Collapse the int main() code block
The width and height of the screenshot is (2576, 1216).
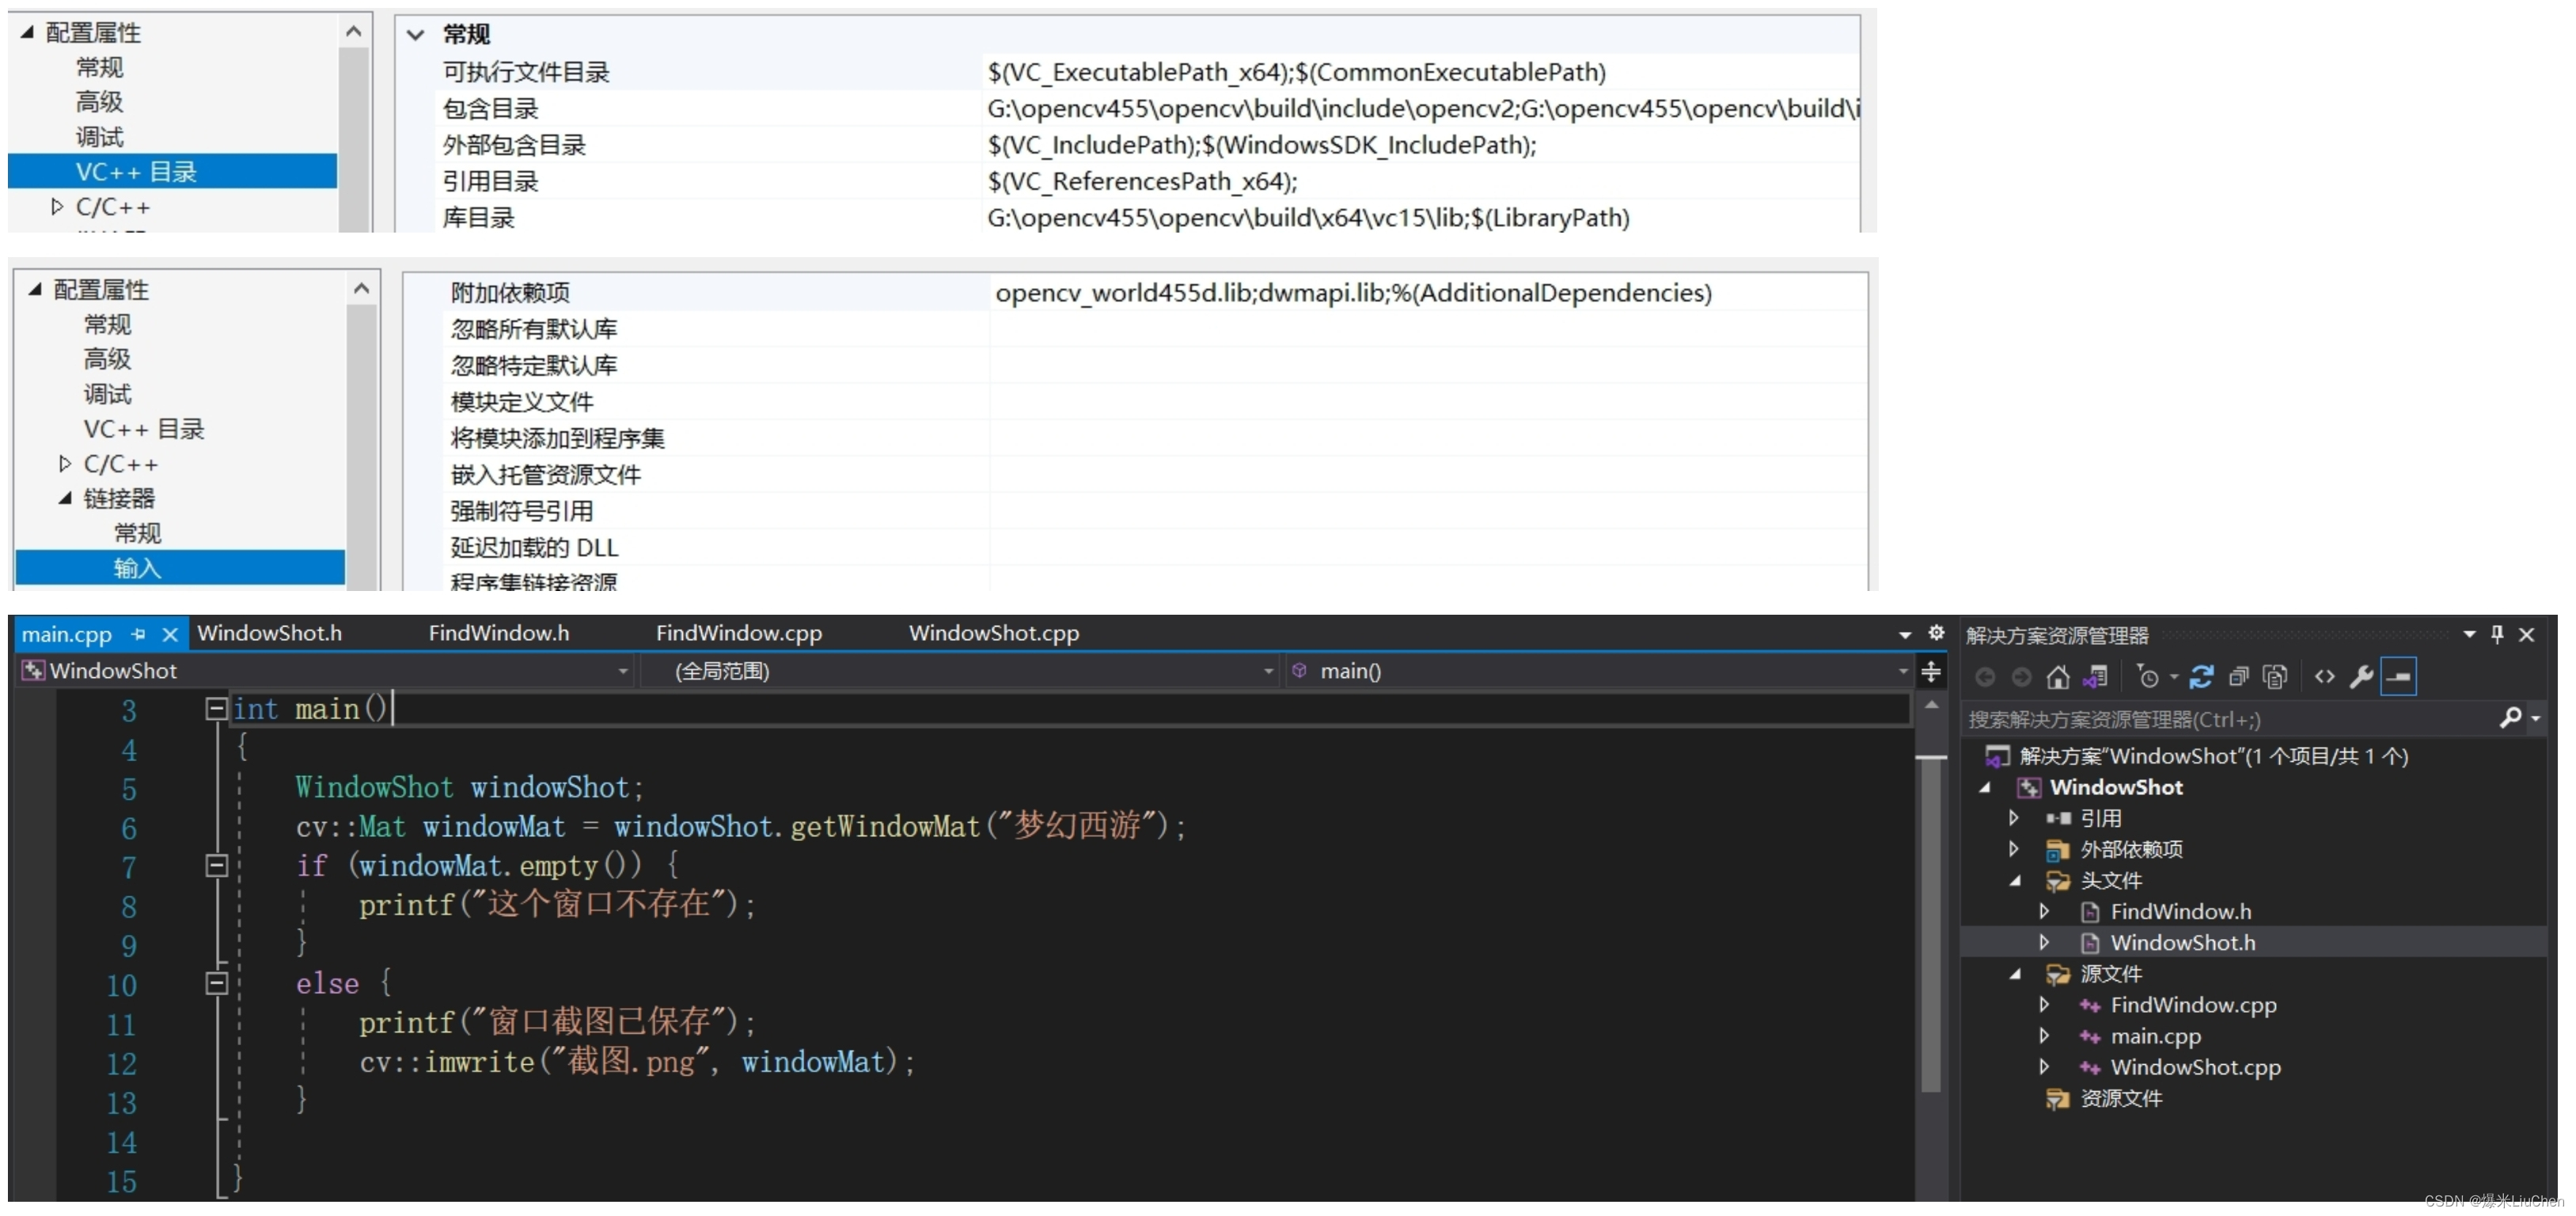pyautogui.click(x=216, y=709)
